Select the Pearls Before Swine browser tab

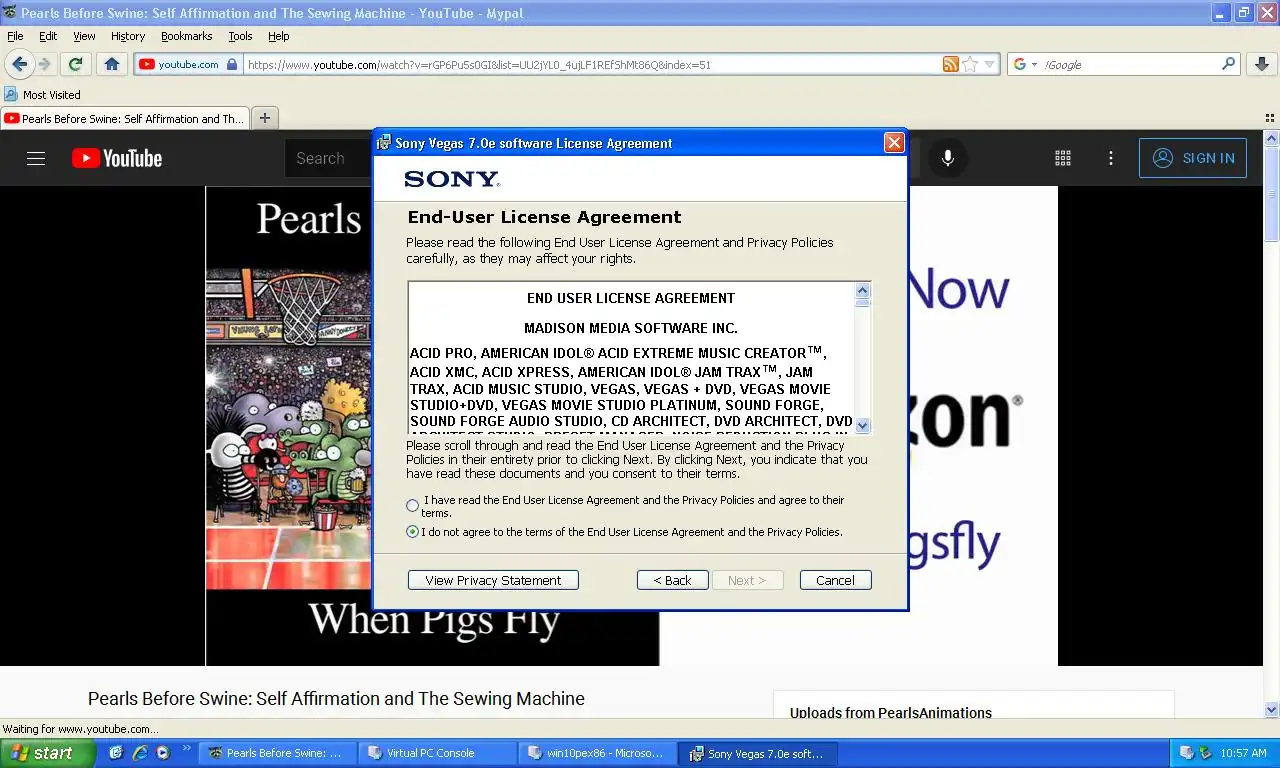(x=124, y=118)
